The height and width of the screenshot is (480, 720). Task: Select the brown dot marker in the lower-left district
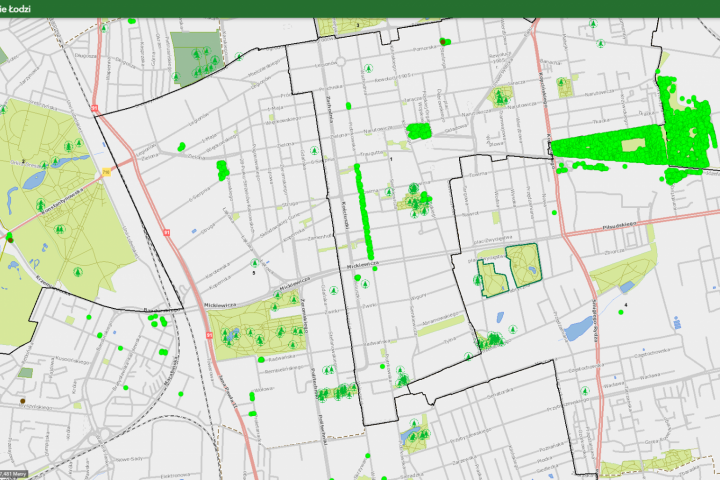(x=22, y=401)
